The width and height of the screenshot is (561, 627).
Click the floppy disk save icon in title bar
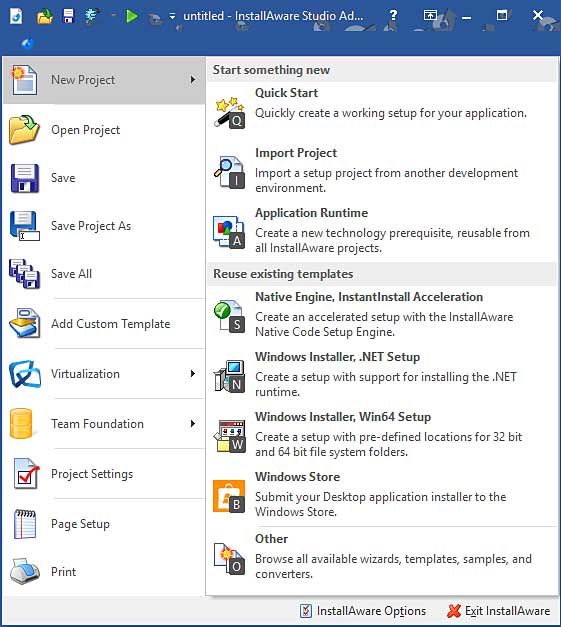pos(69,16)
